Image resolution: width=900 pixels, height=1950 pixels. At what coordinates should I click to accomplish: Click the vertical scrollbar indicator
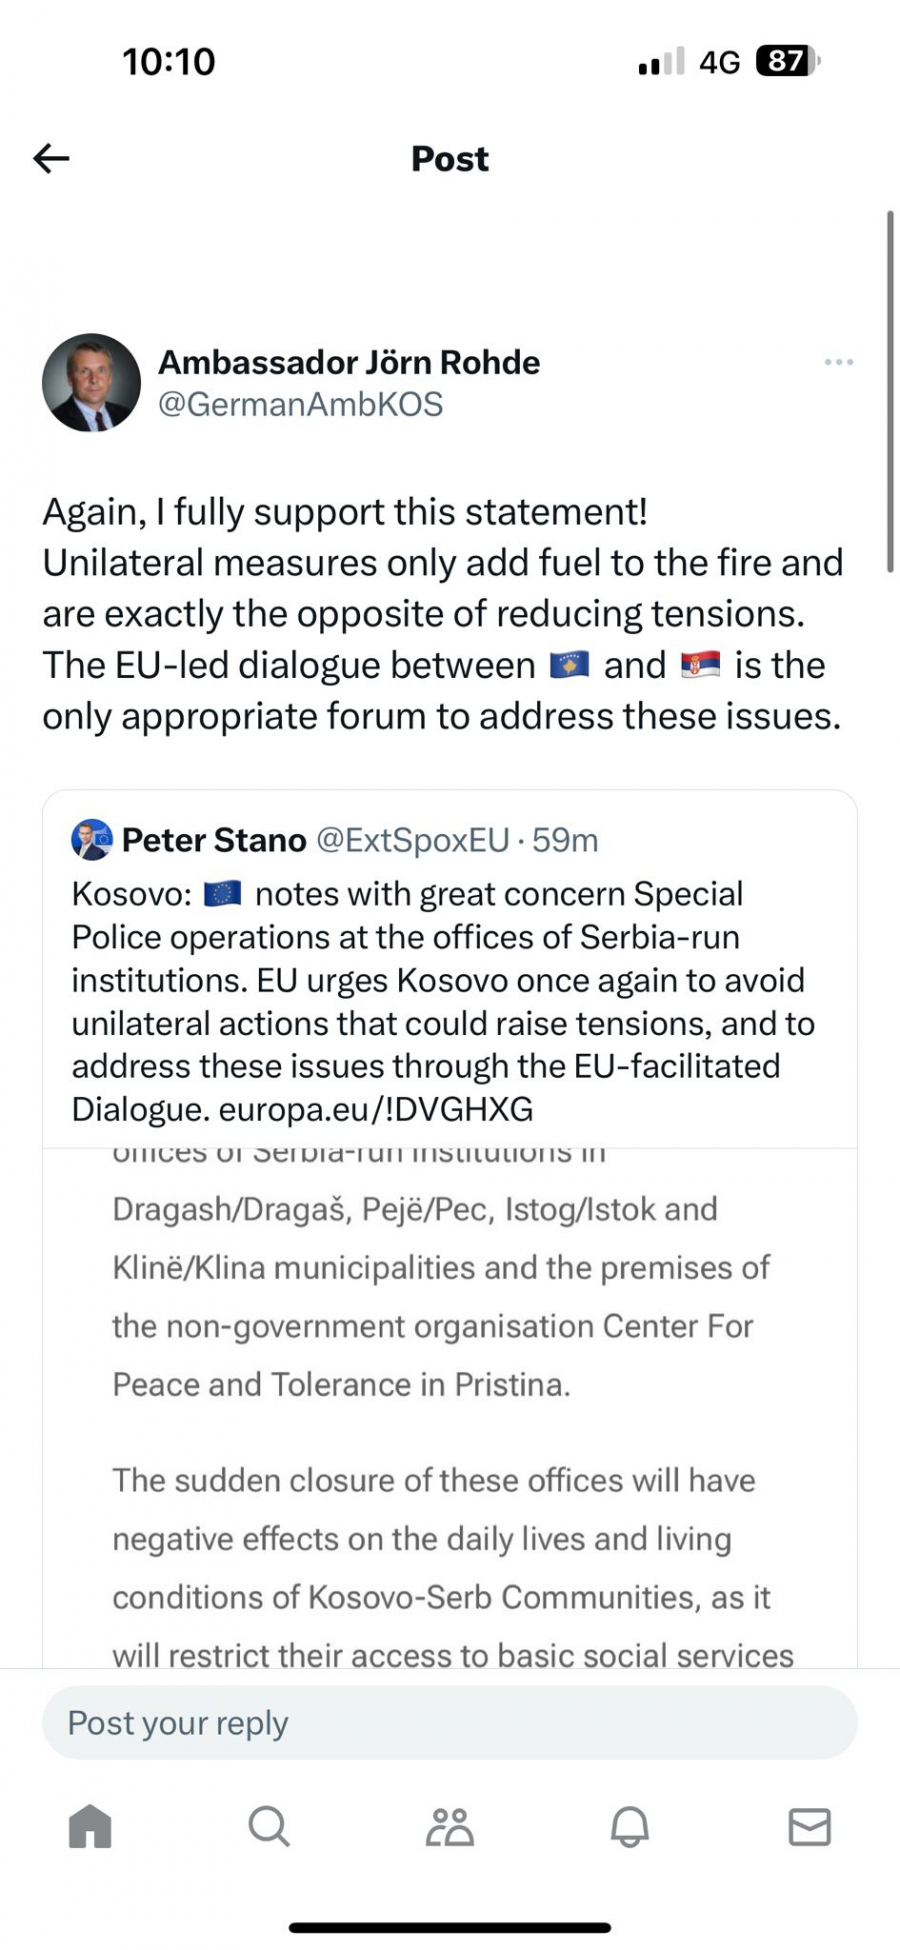889,391
